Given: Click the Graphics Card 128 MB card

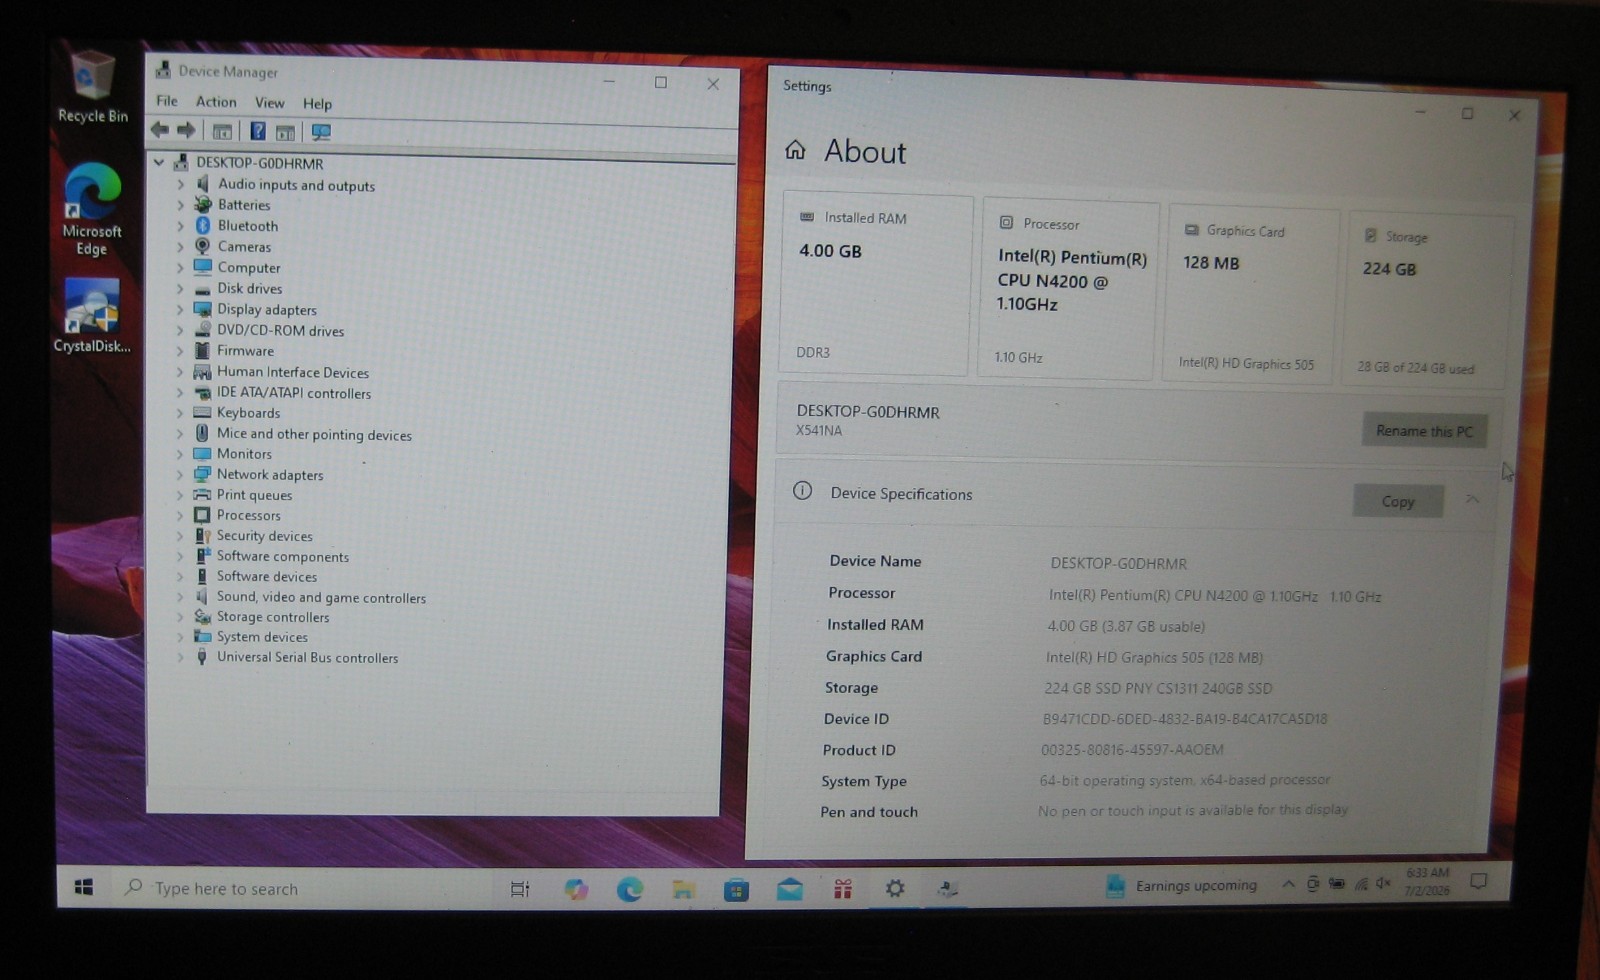Looking at the screenshot, I should coord(1251,295).
